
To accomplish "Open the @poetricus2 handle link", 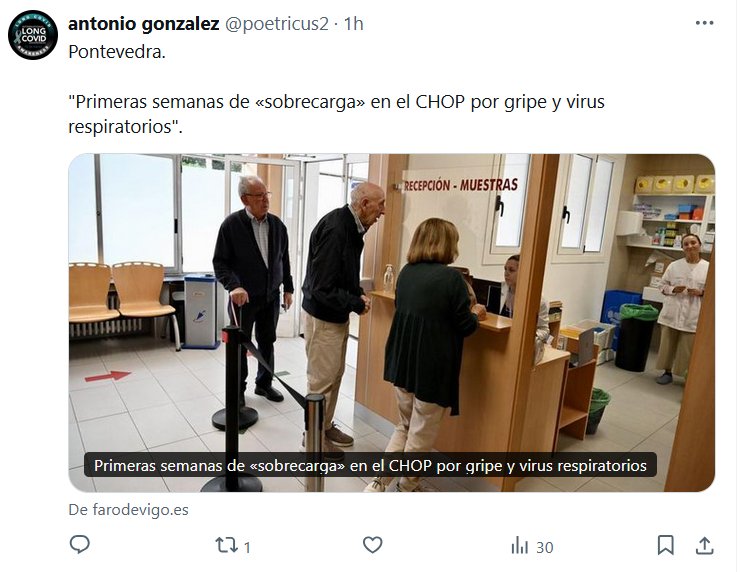I will tap(277, 24).
